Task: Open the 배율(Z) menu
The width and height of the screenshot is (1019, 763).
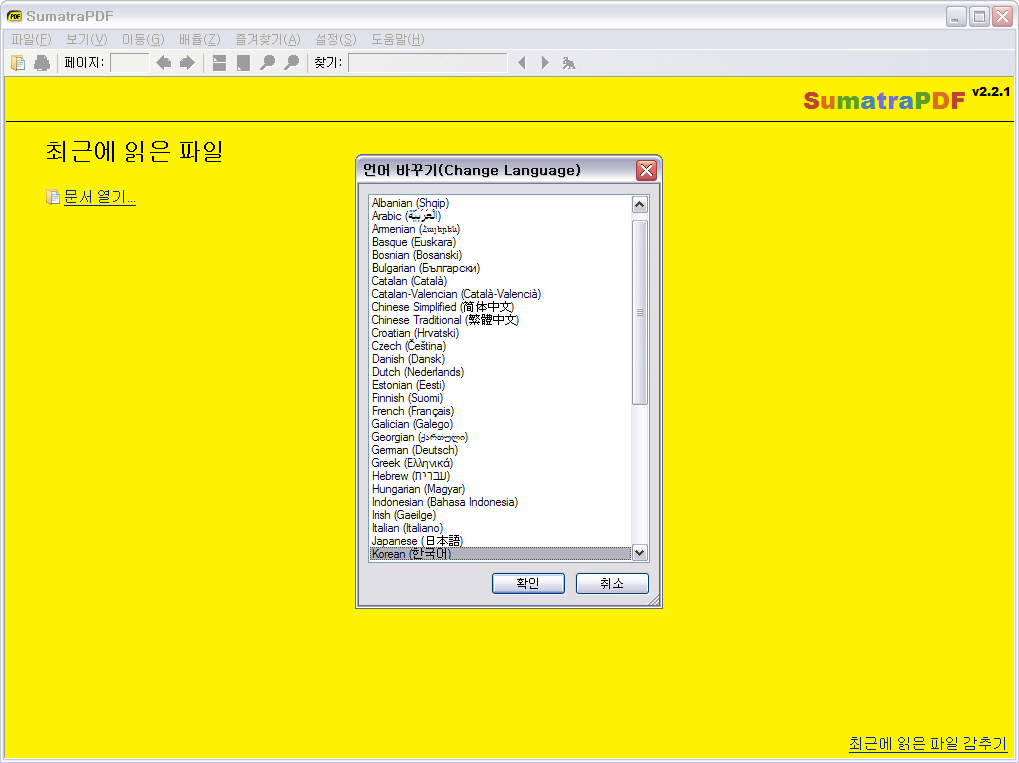Action: tap(200, 40)
